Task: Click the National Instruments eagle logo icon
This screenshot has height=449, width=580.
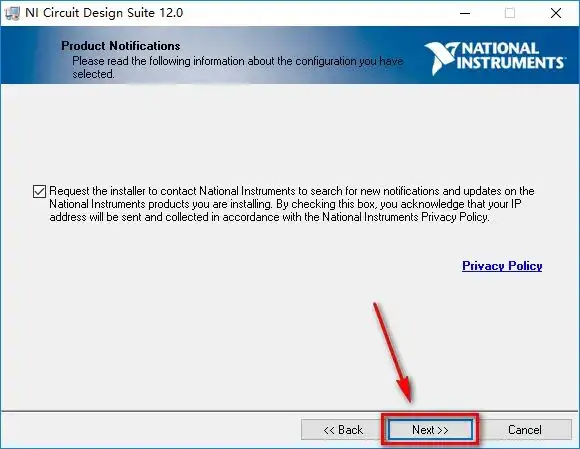Action: click(441, 58)
